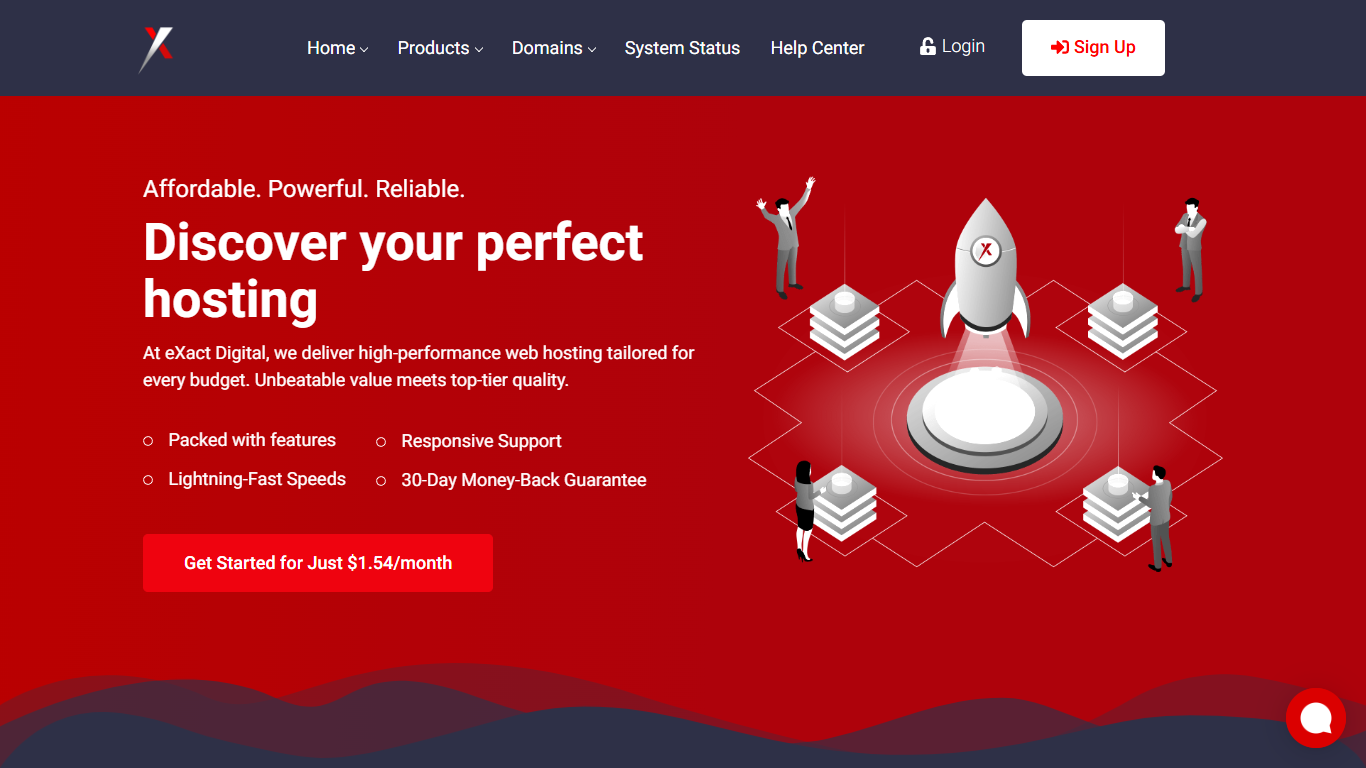
Task: Click the Sign Up arrow icon
Action: click(1060, 48)
